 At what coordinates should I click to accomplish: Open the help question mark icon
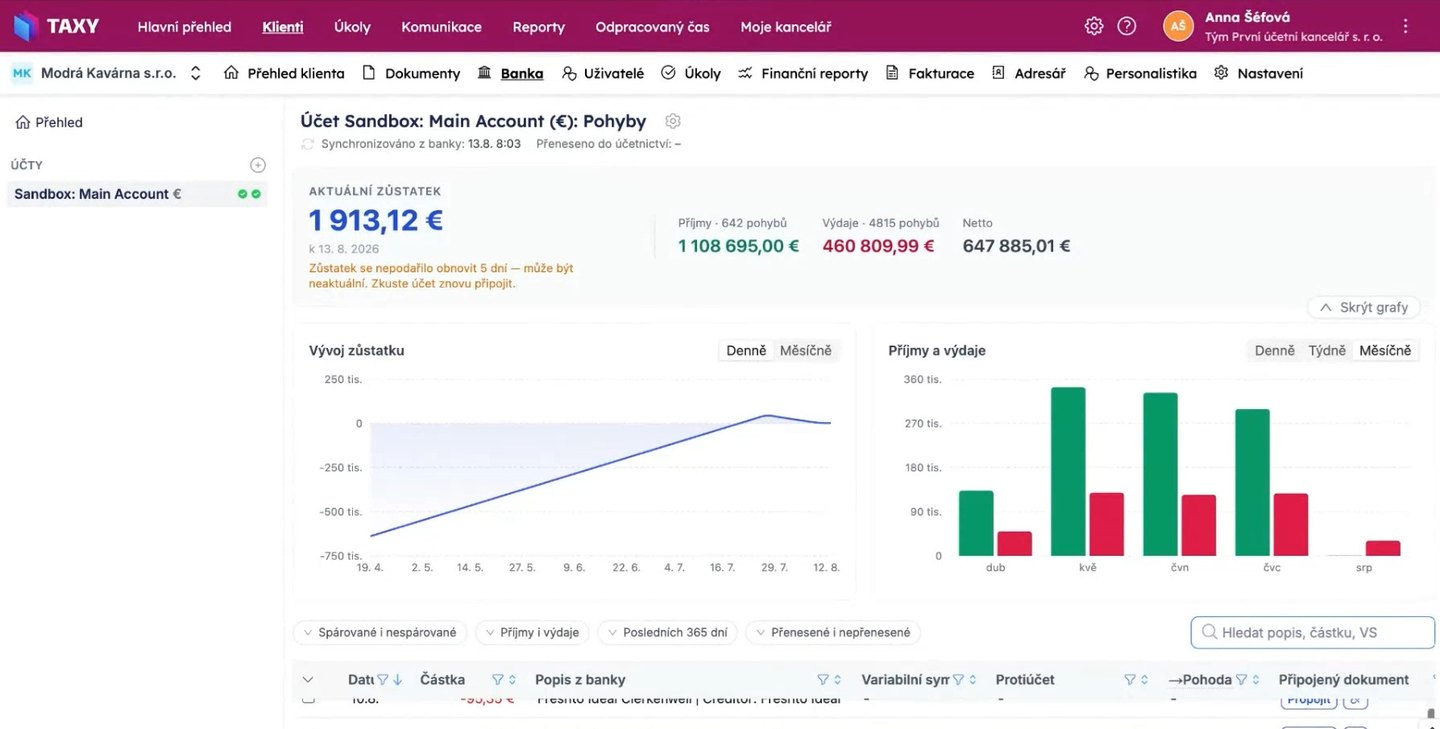(x=1127, y=26)
